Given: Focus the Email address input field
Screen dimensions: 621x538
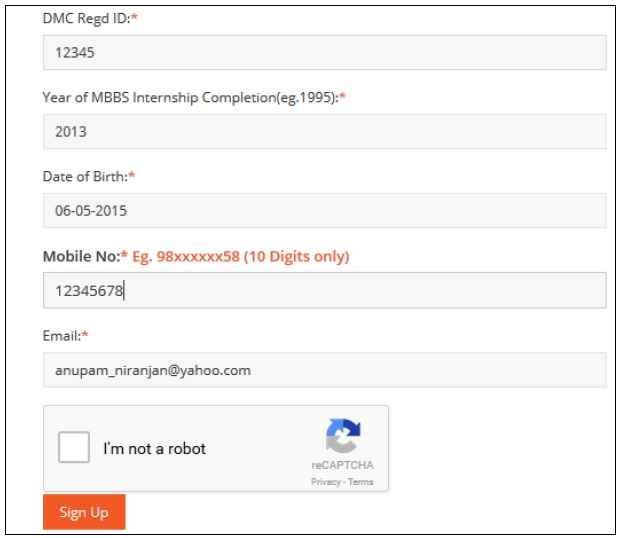Looking at the screenshot, I should pyautogui.click(x=324, y=370).
